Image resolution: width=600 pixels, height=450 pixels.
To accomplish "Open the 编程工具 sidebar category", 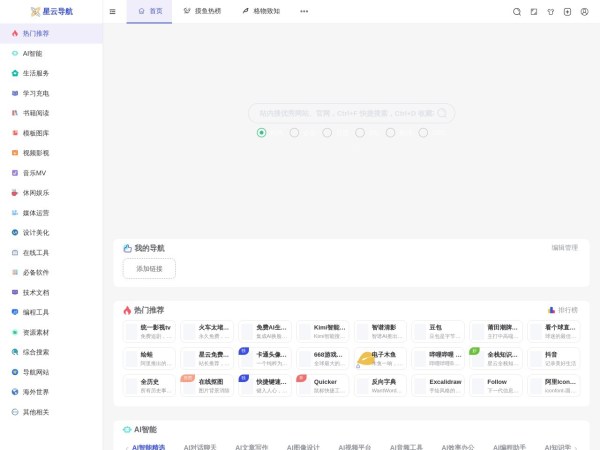I will [x=35, y=312].
